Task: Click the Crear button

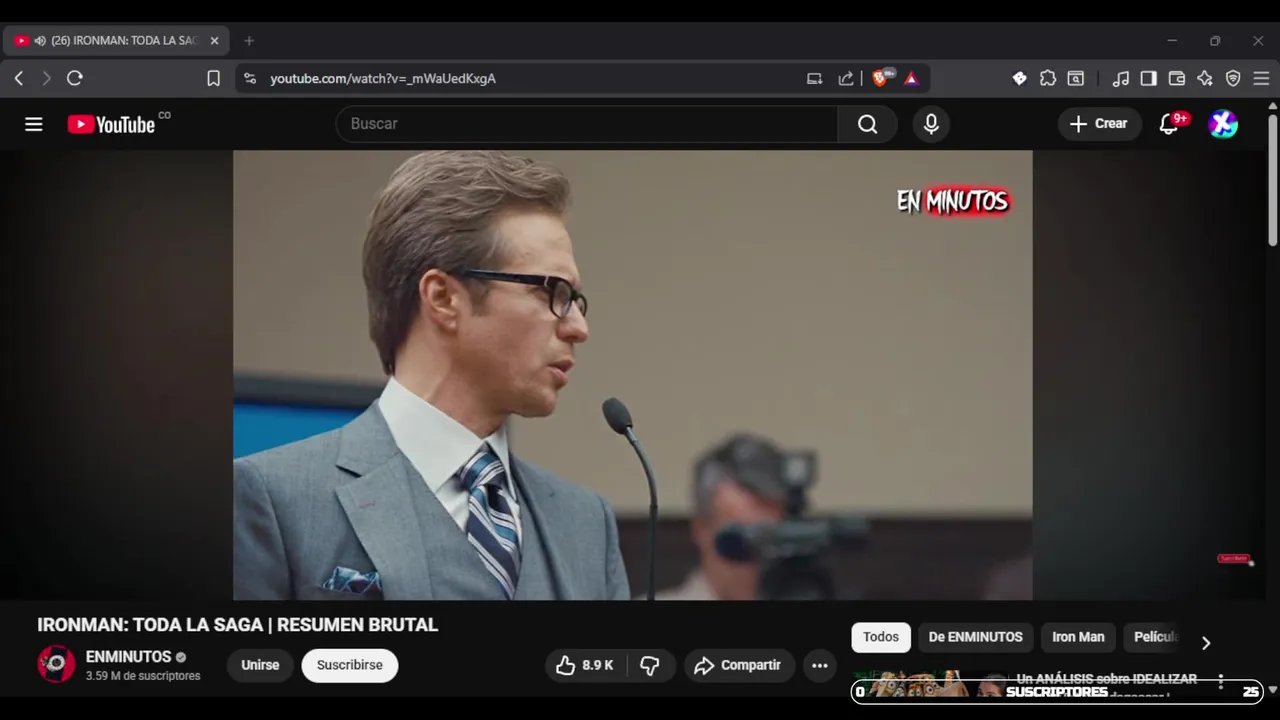Action: (x=1099, y=124)
